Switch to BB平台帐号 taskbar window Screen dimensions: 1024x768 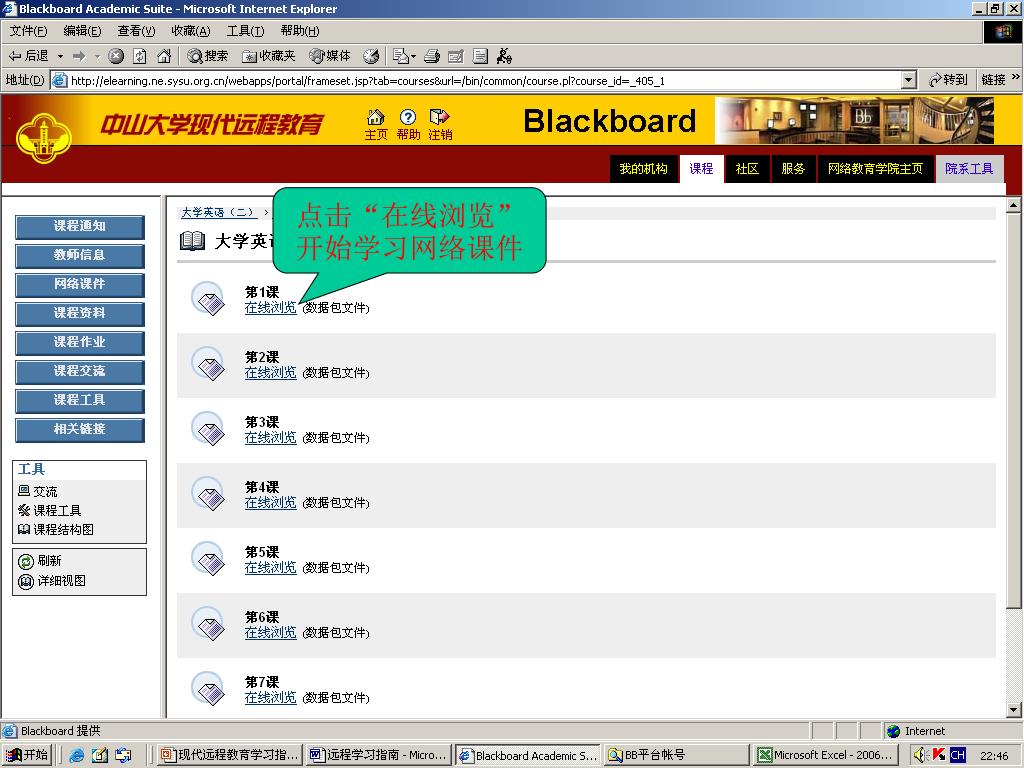tap(676, 755)
